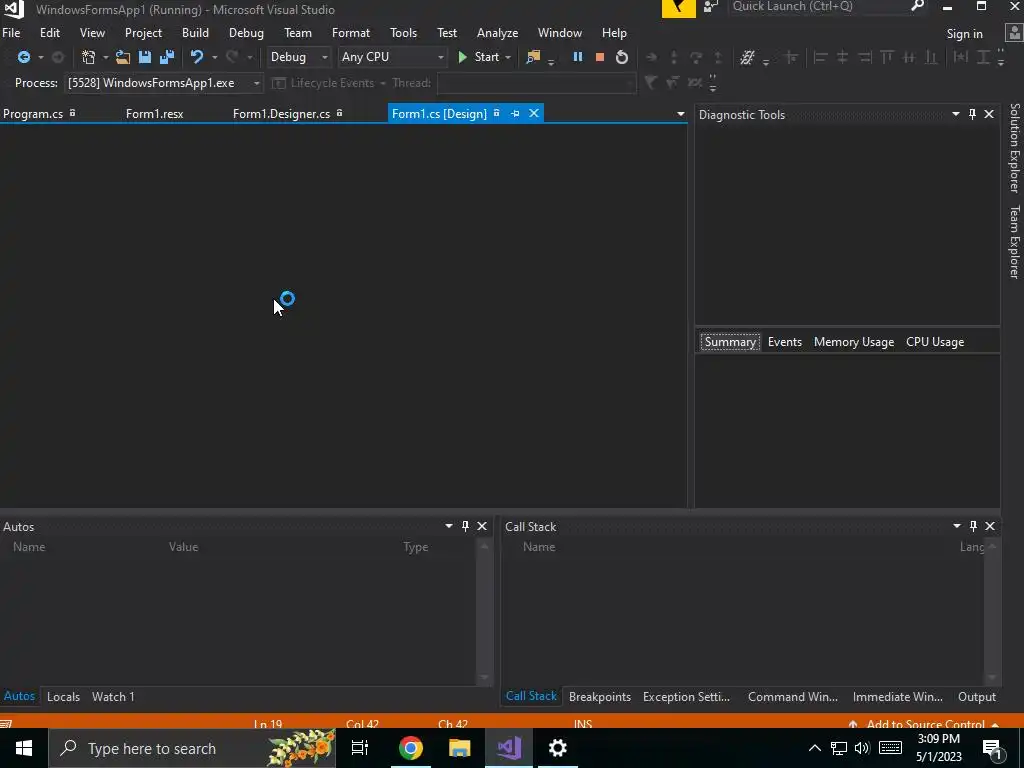Switch to the Breakpoints tab

600,697
